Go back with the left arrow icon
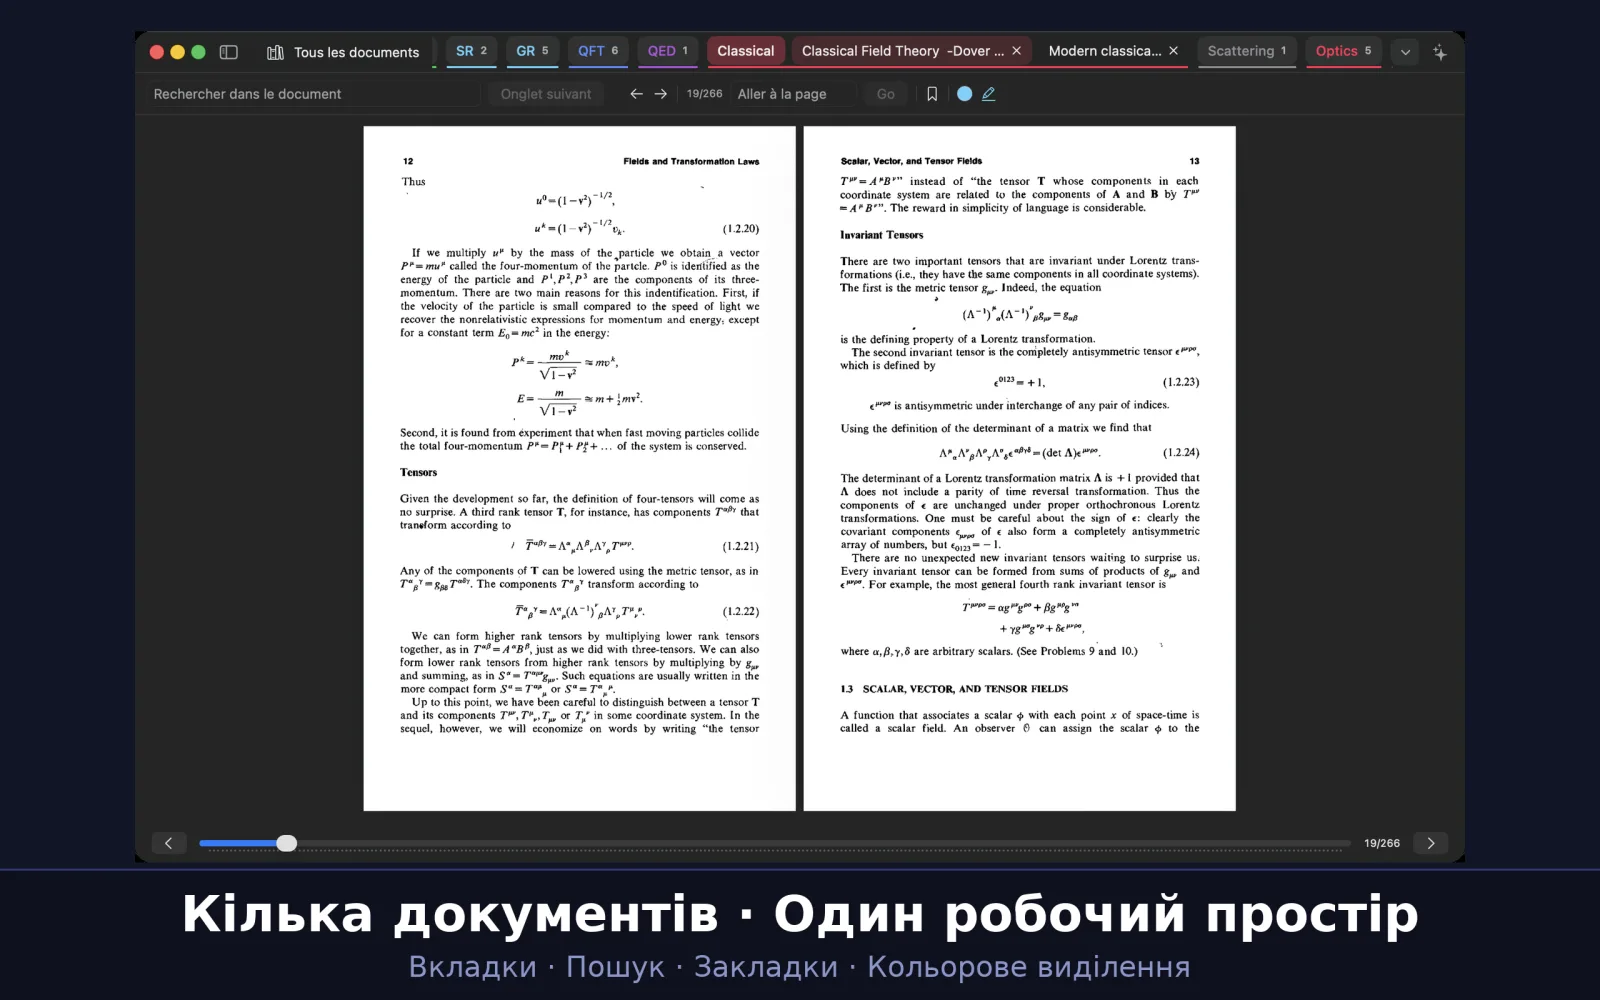Screen dimensions: 1600x1000 point(636,94)
